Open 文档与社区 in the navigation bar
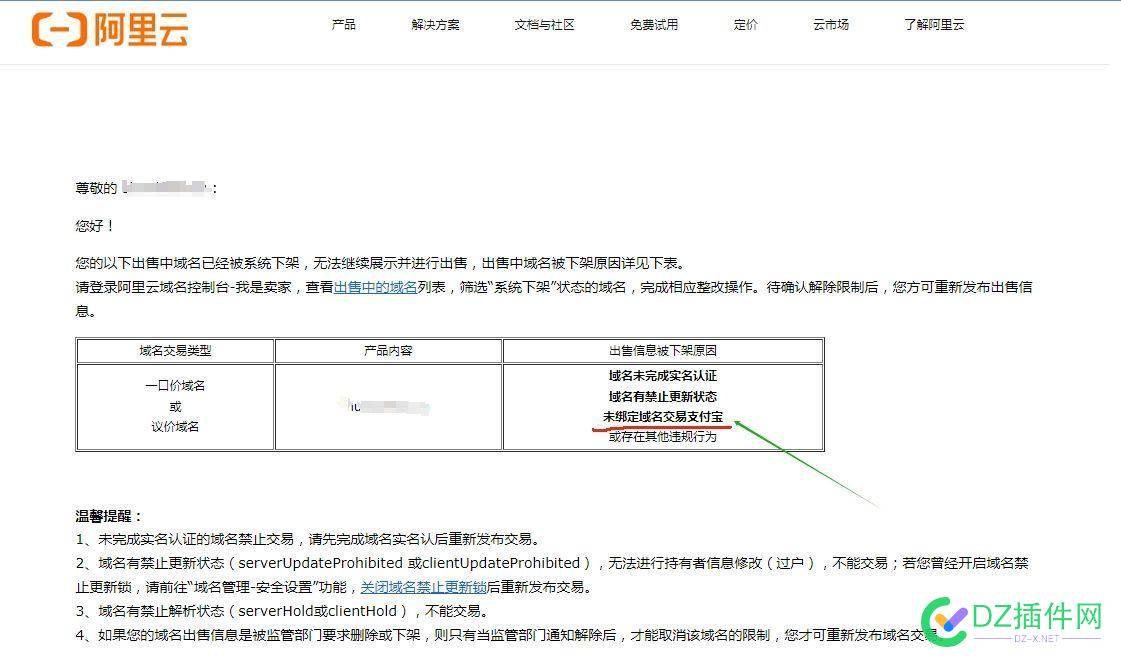The height and width of the screenshot is (662, 1121). [544, 25]
